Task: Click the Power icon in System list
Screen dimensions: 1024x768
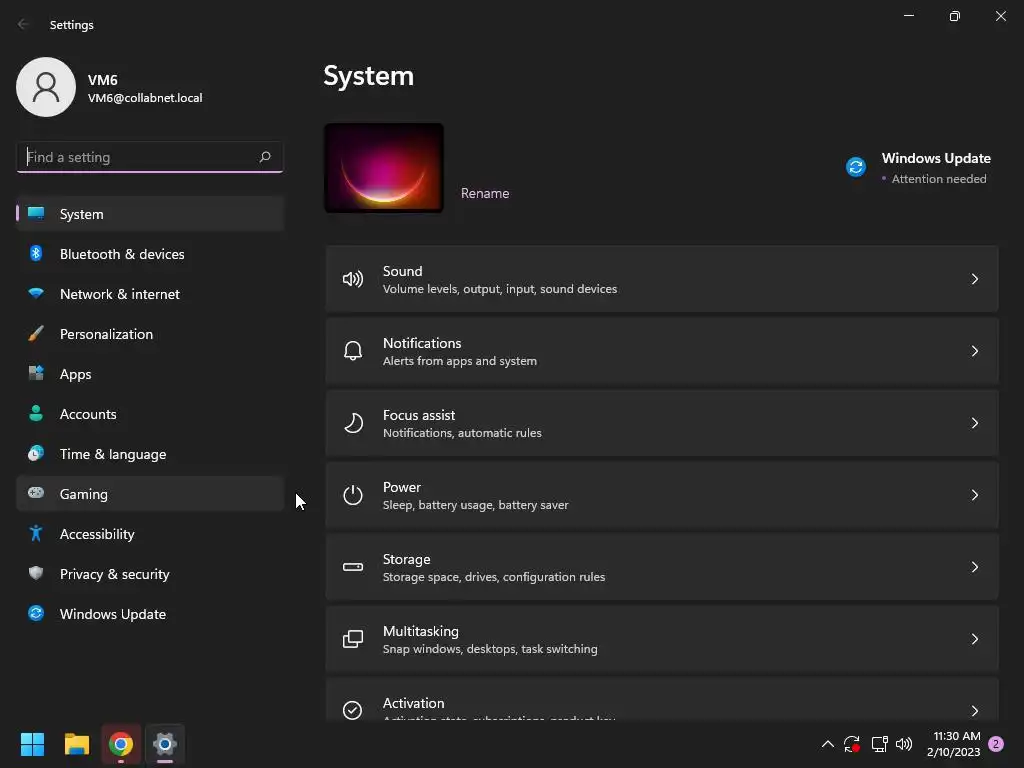Action: click(x=353, y=495)
